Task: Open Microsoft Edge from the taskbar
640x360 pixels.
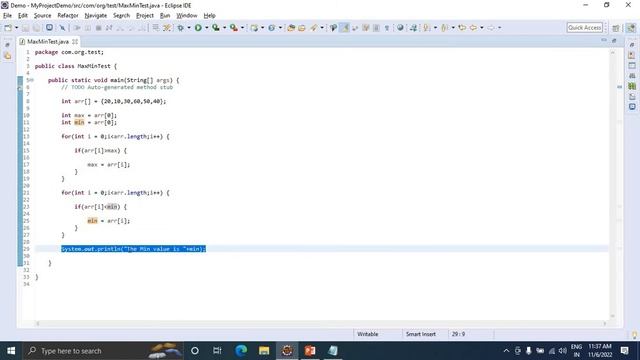Action: pos(241,351)
